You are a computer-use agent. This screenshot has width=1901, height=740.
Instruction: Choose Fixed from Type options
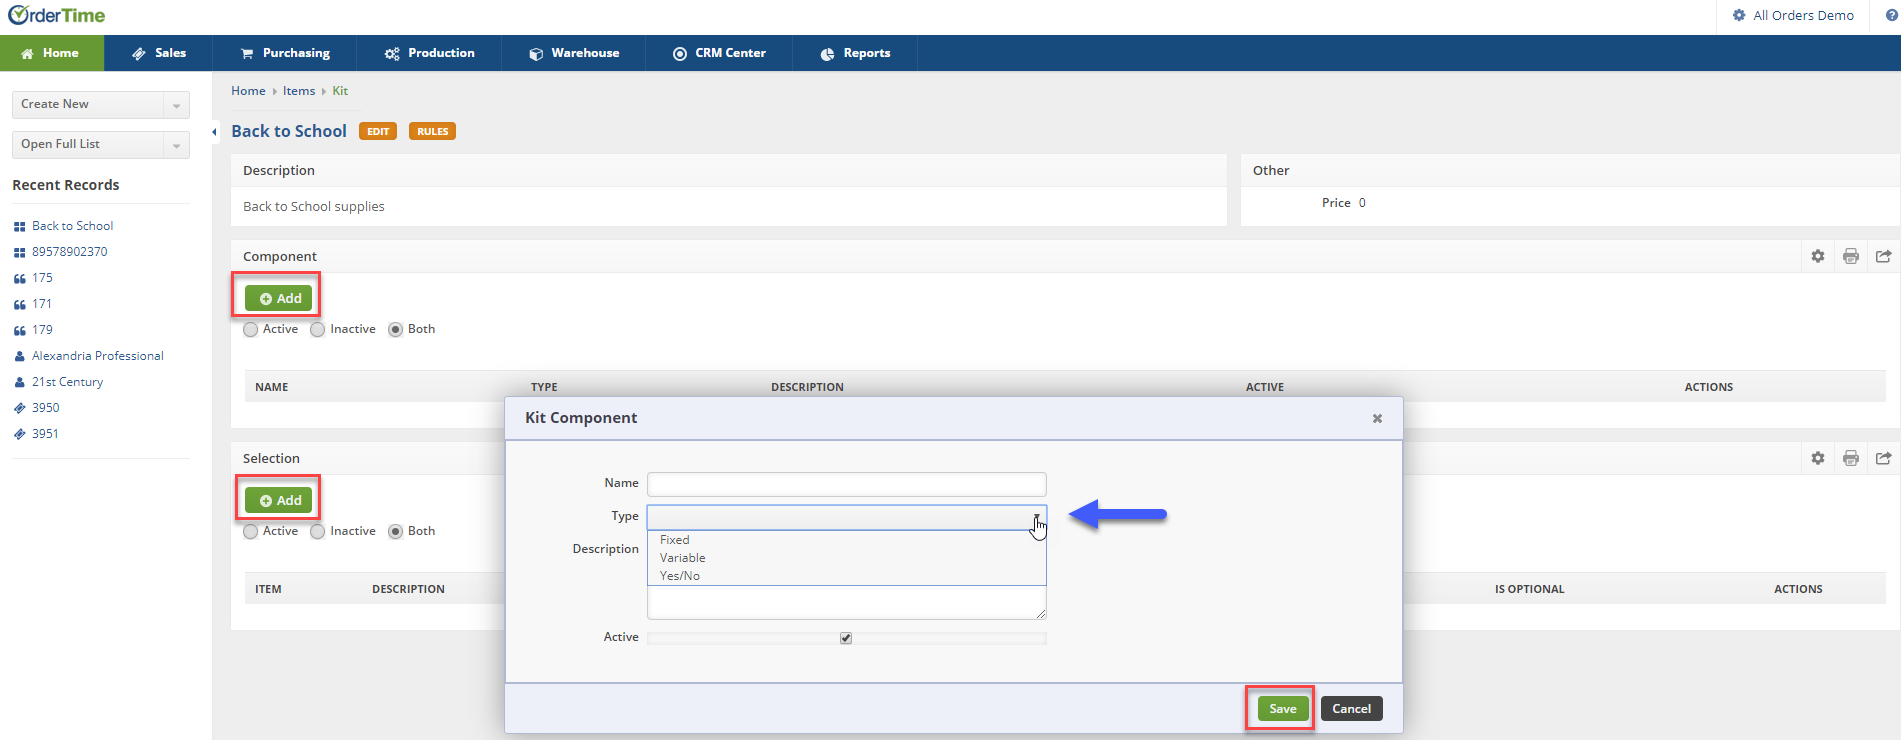coord(675,540)
